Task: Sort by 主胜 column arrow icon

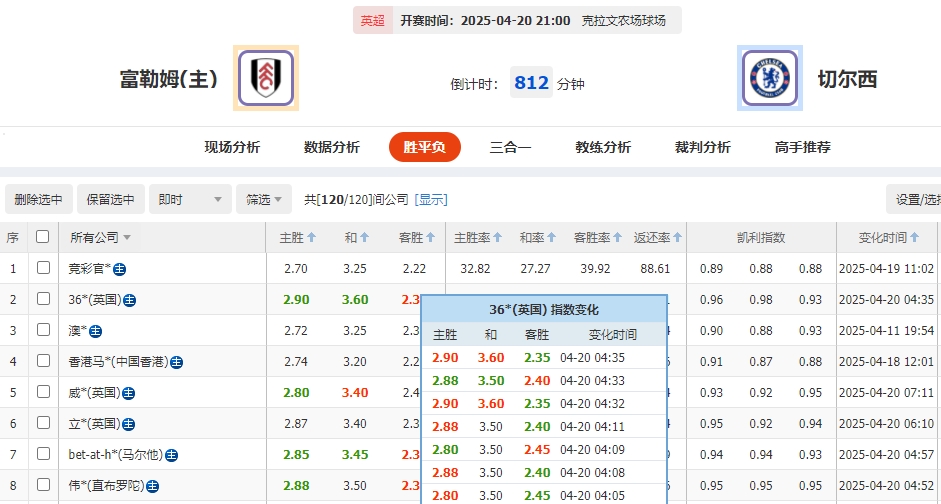Action: [312, 238]
